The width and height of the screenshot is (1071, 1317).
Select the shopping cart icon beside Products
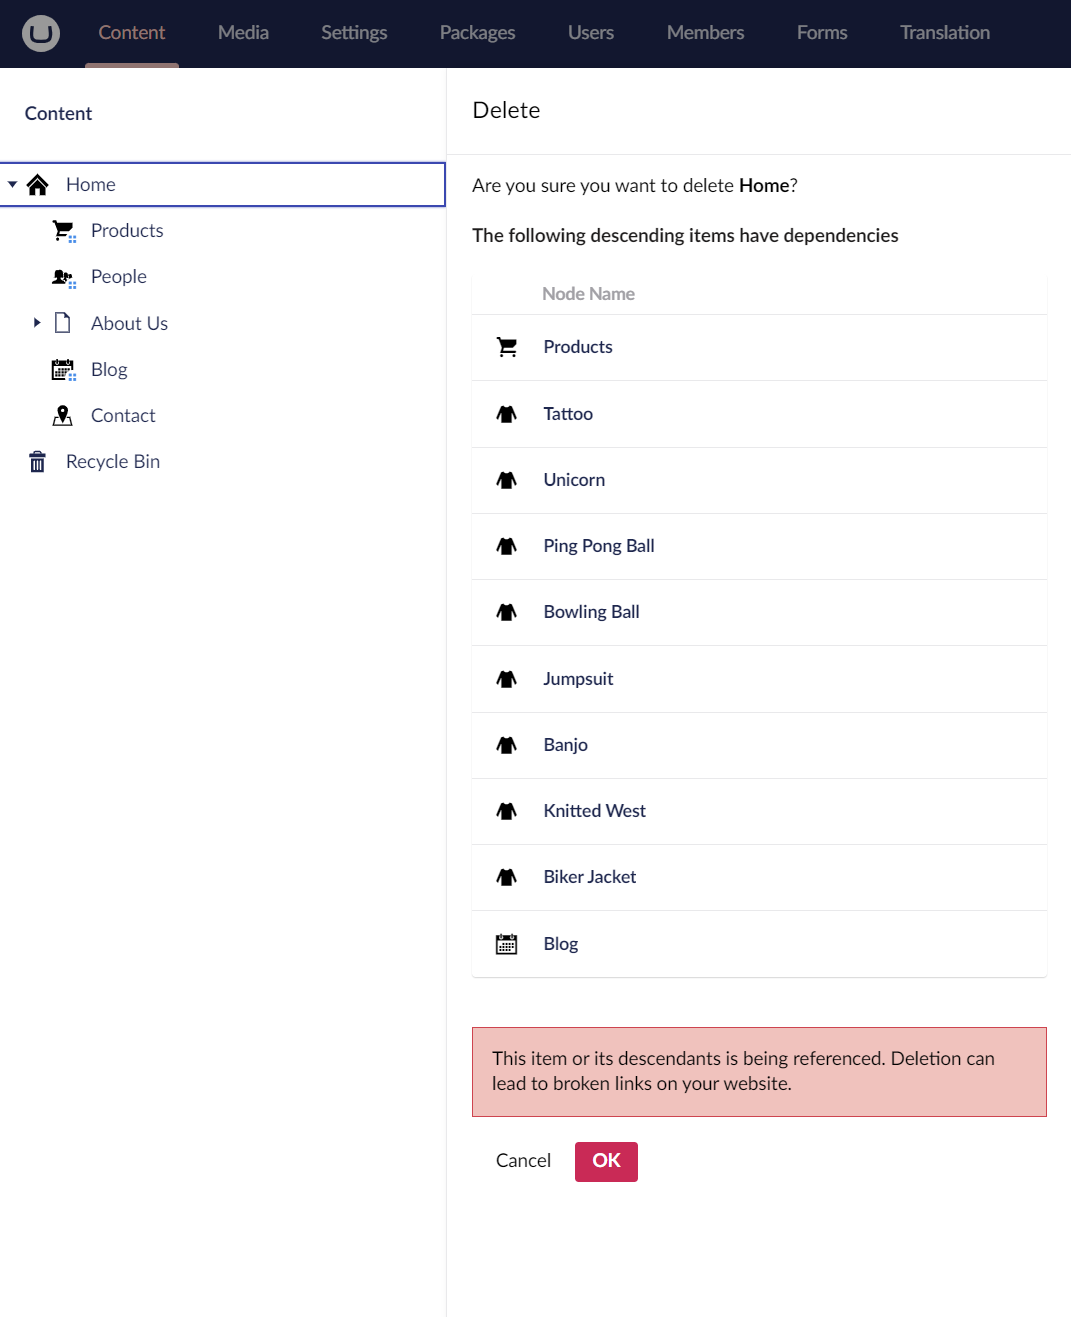tap(62, 230)
